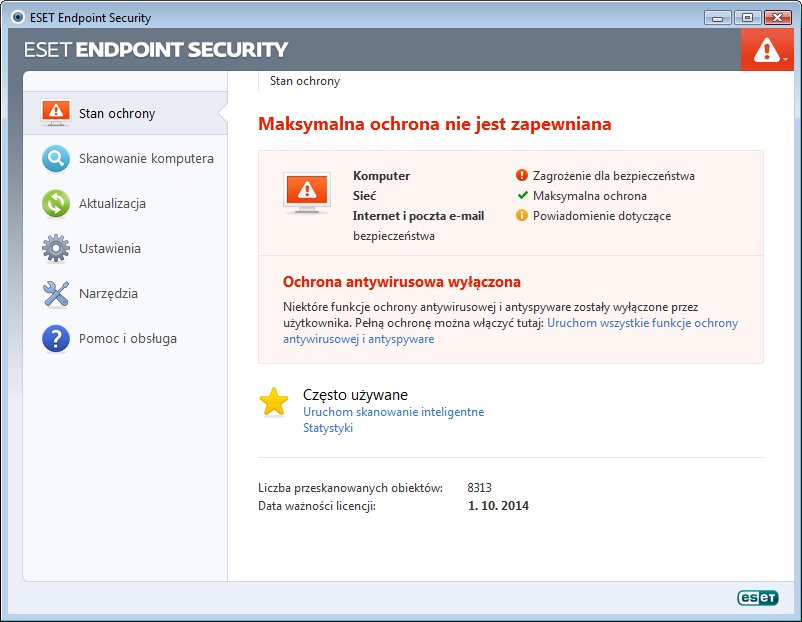Click the ESET eye icon in title bar

(18, 17)
